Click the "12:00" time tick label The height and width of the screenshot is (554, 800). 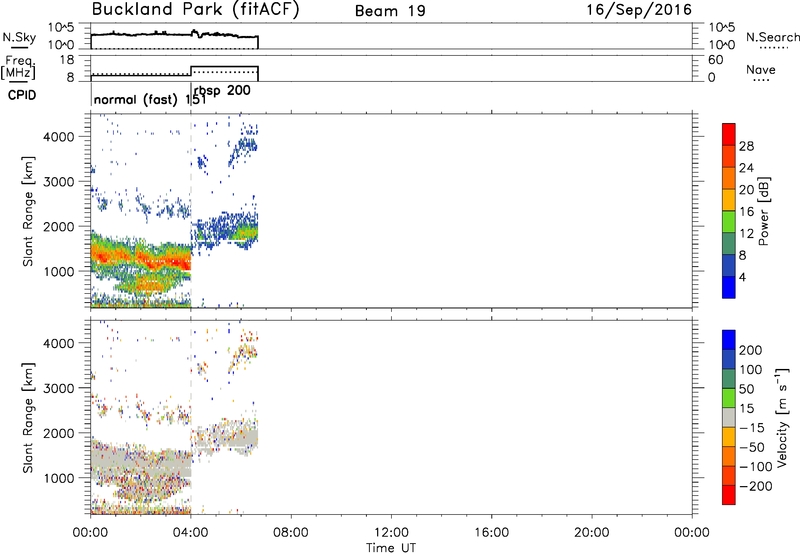coord(391,533)
